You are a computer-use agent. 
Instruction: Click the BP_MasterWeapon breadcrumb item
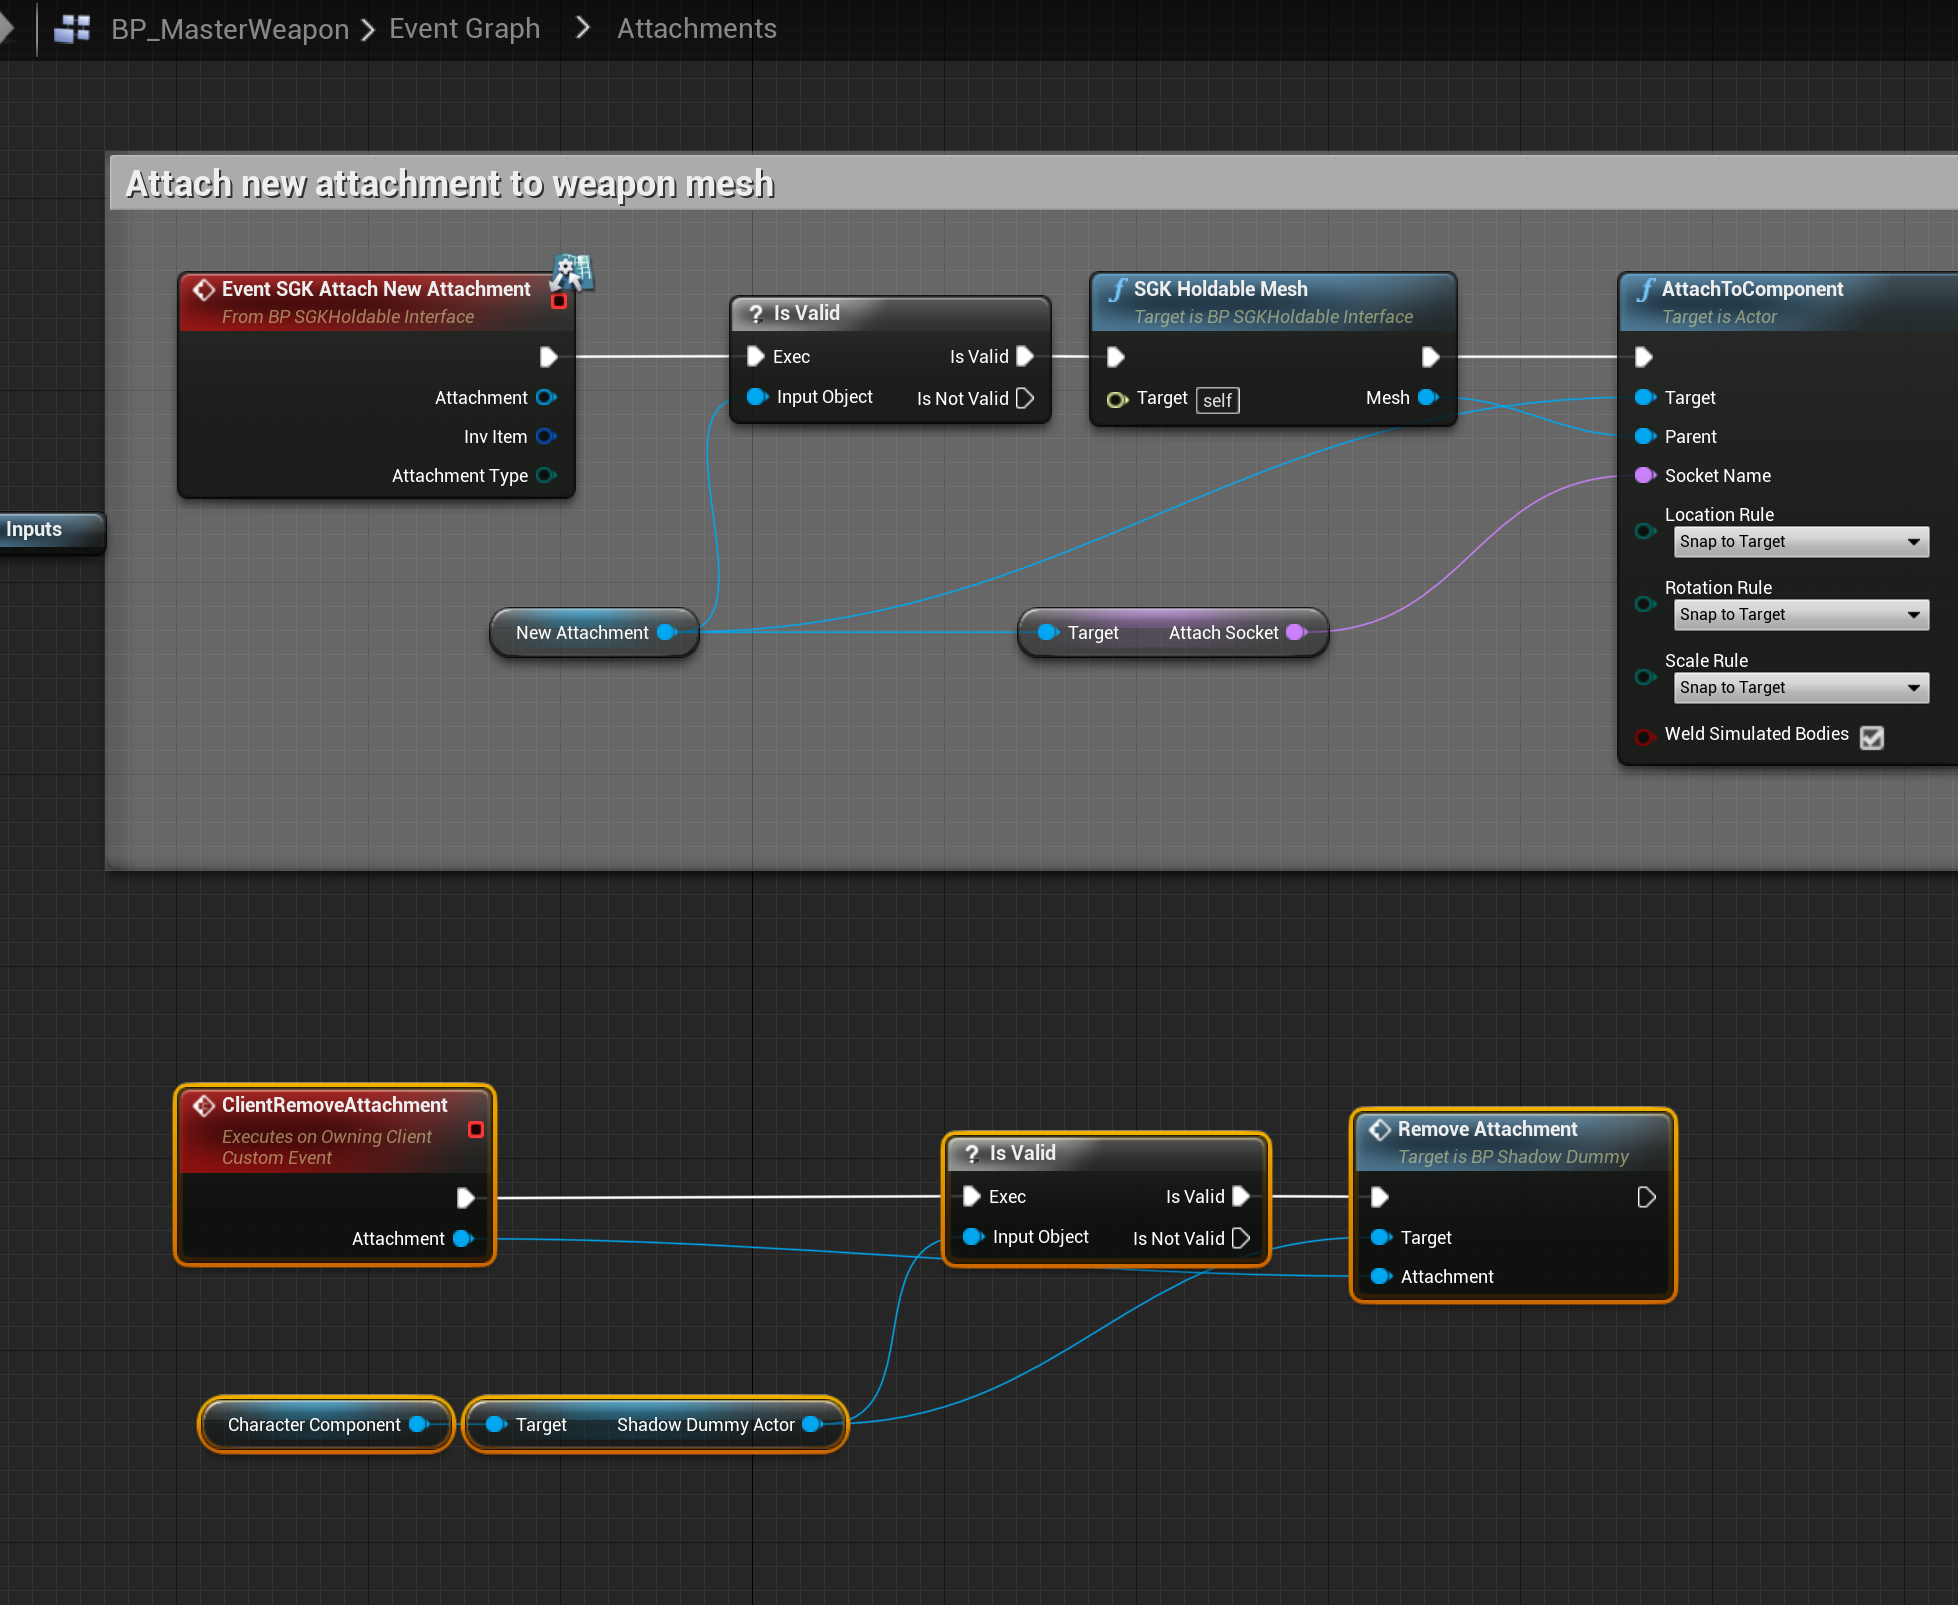tap(230, 28)
